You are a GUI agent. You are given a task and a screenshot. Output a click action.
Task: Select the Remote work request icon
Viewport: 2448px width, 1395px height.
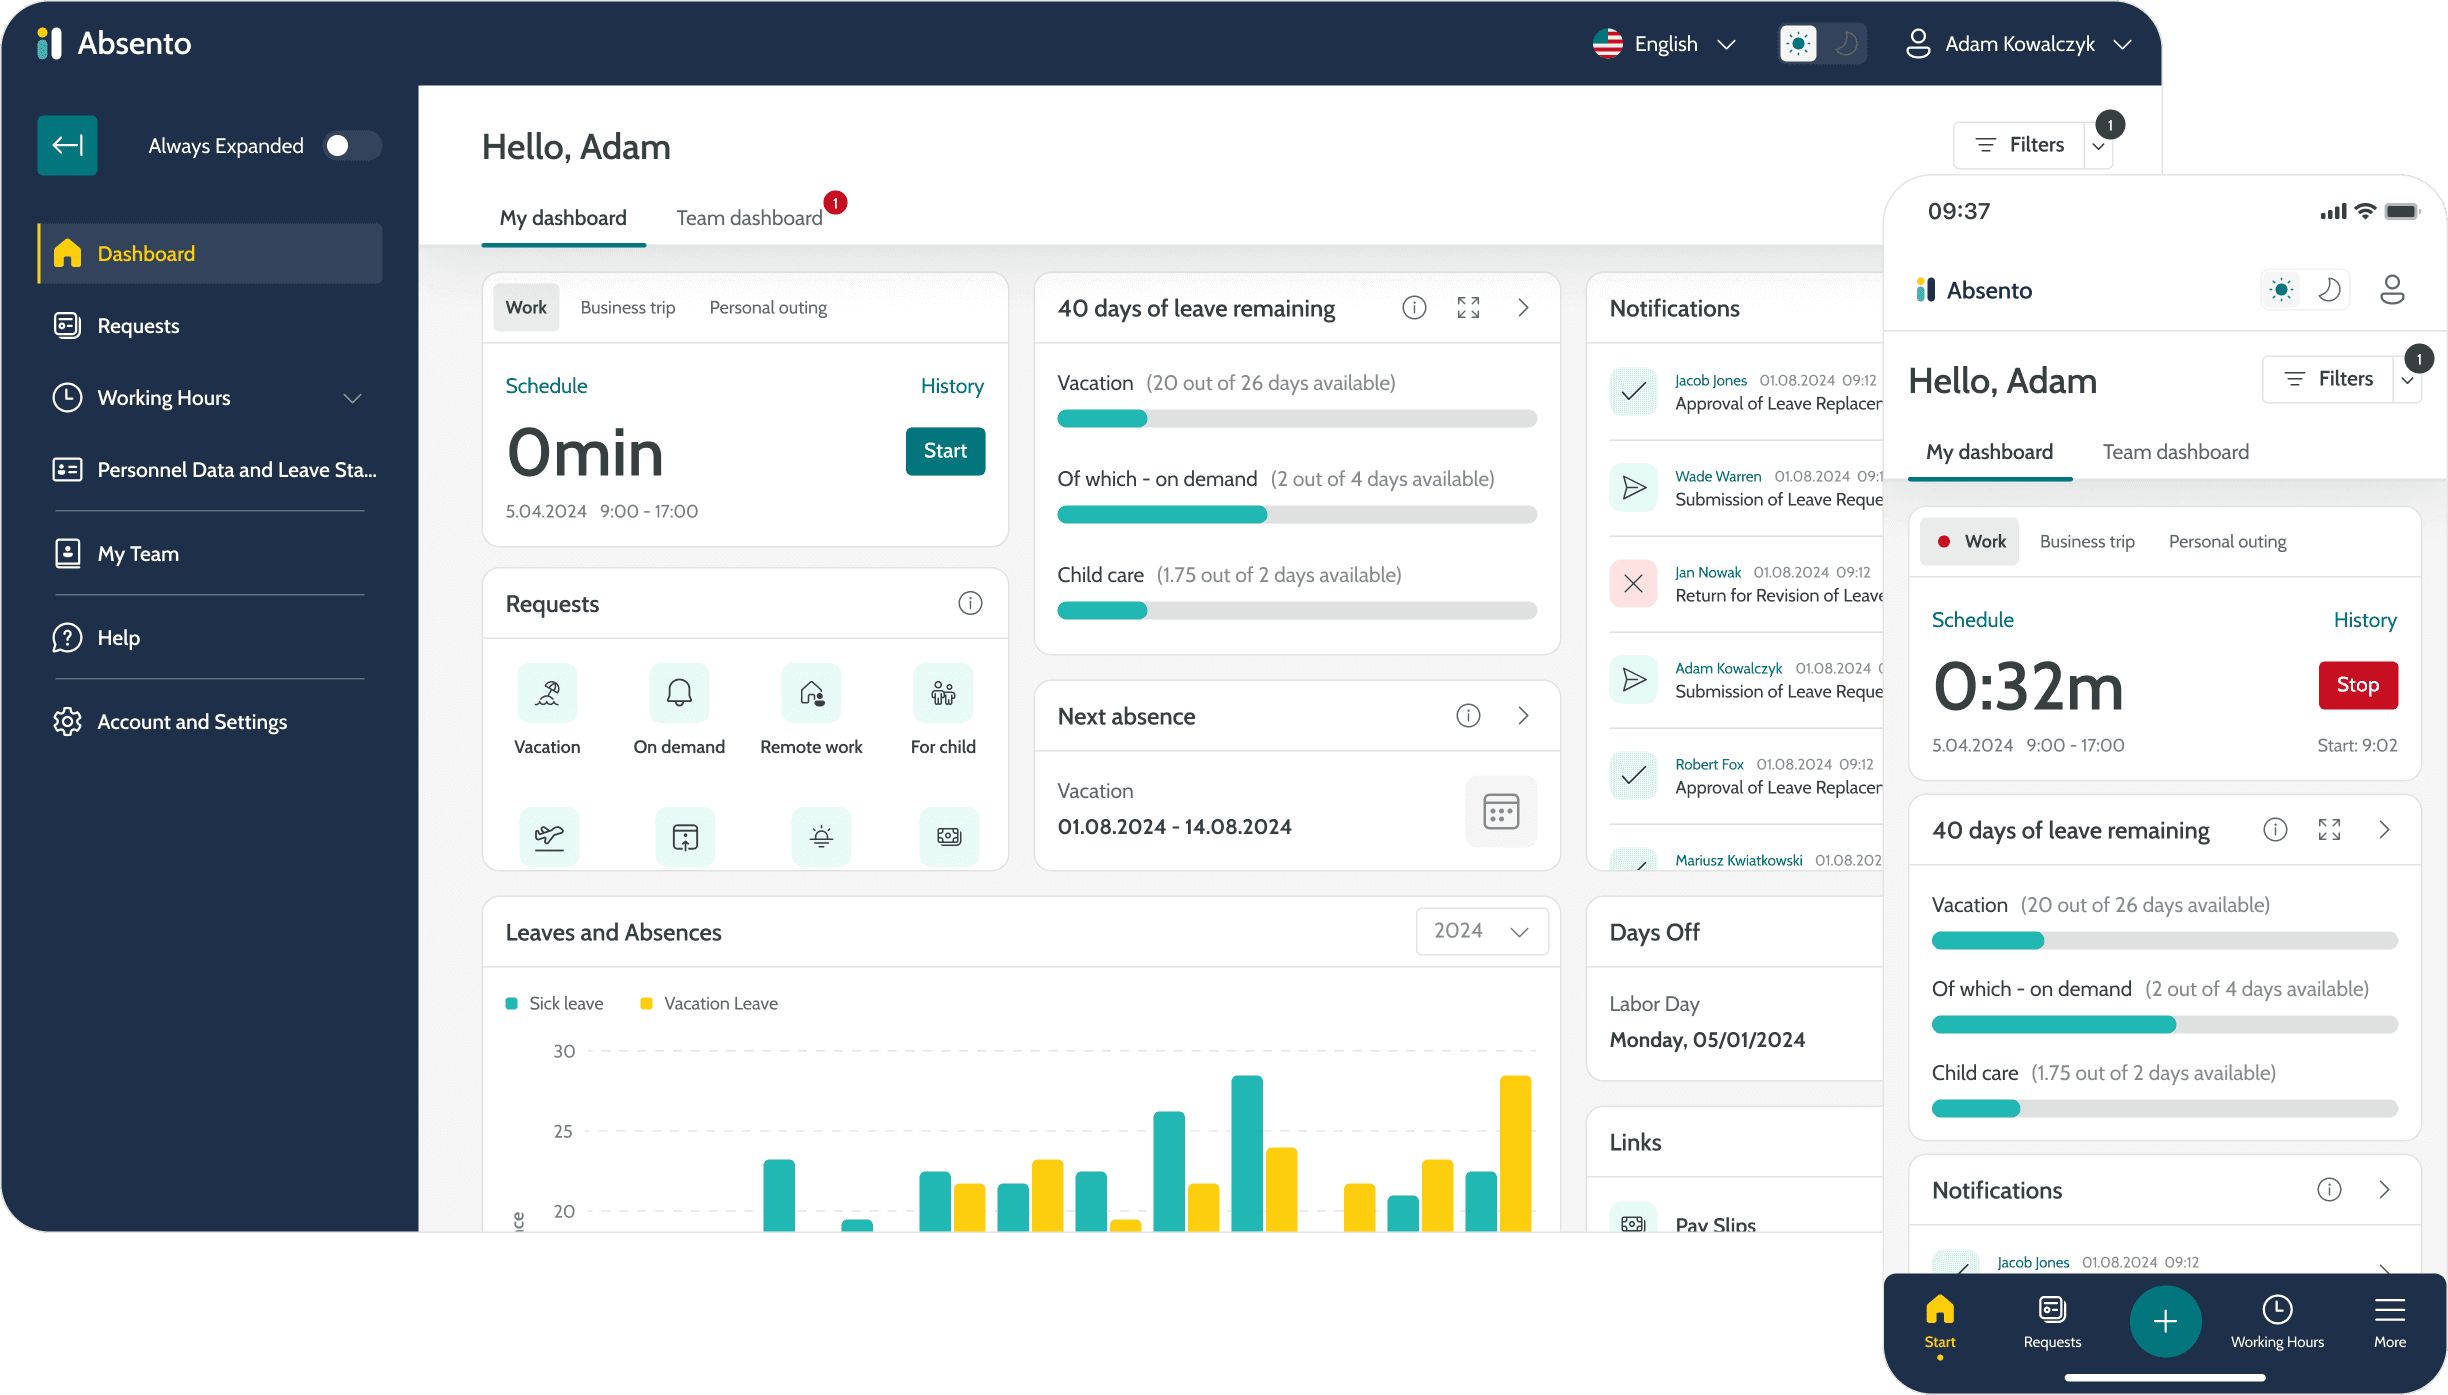coord(811,693)
